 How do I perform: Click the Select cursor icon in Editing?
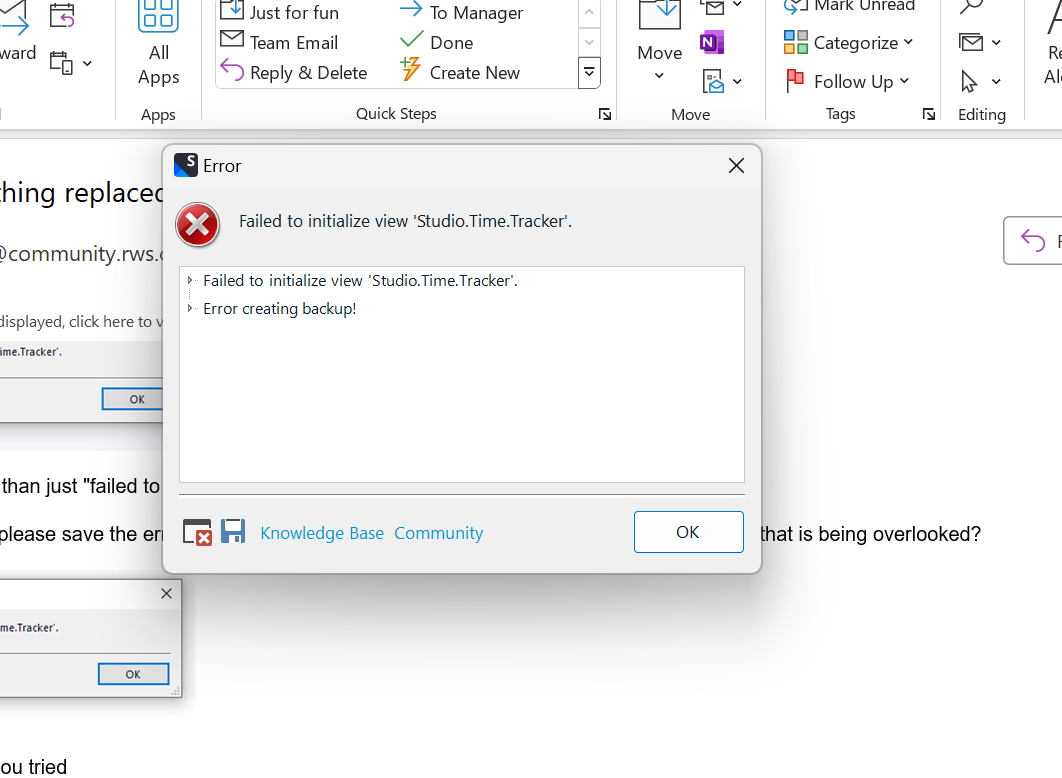pyautogui.click(x=969, y=82)
